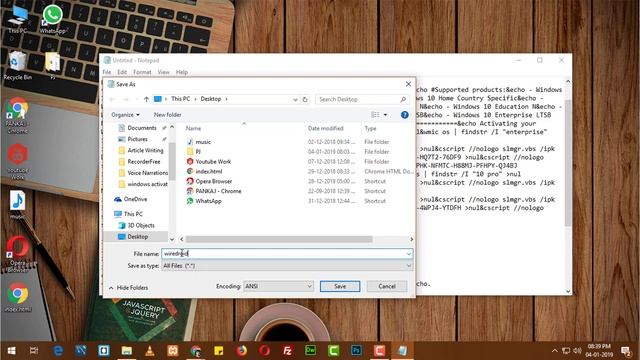Open Save As dialog help icon
This screenshot has height=360, width=640.
coord(404,115)
